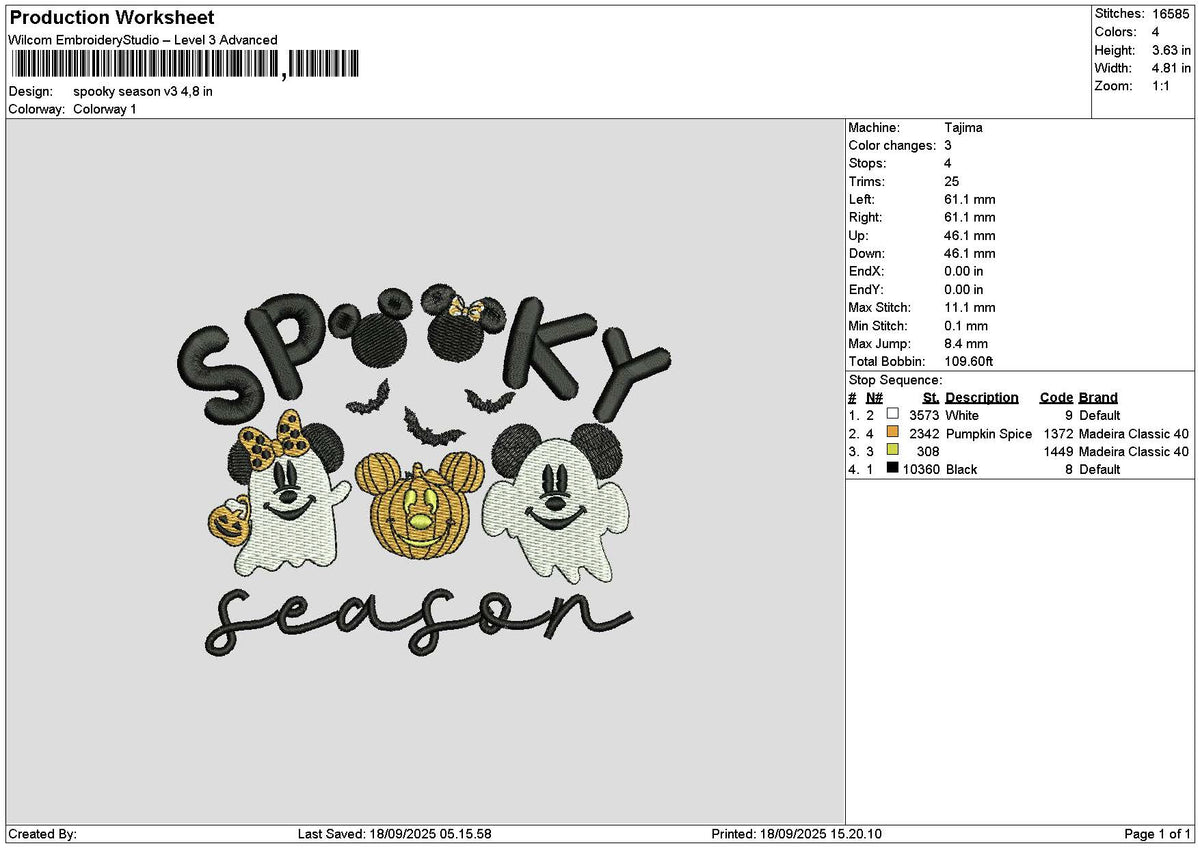Click the Total Bobbin value '109.60ft'
The image size is (1200, 848).
point(969,362)
